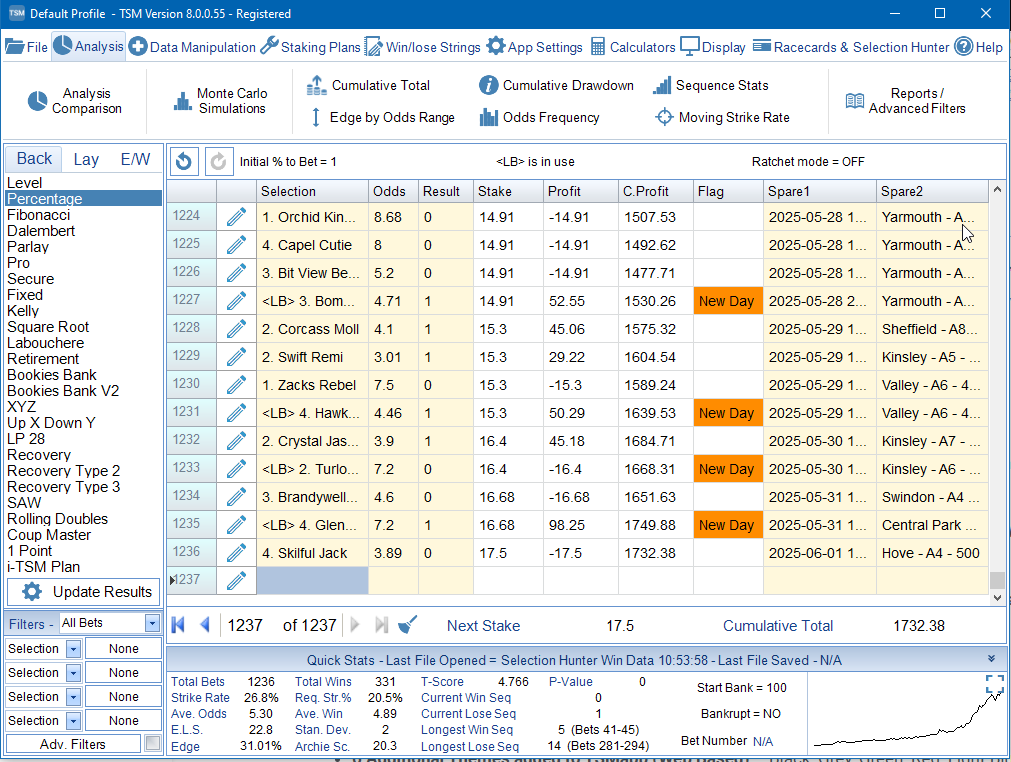Select the i-TSM Plan
The image size is (1011, 762).
44,567
